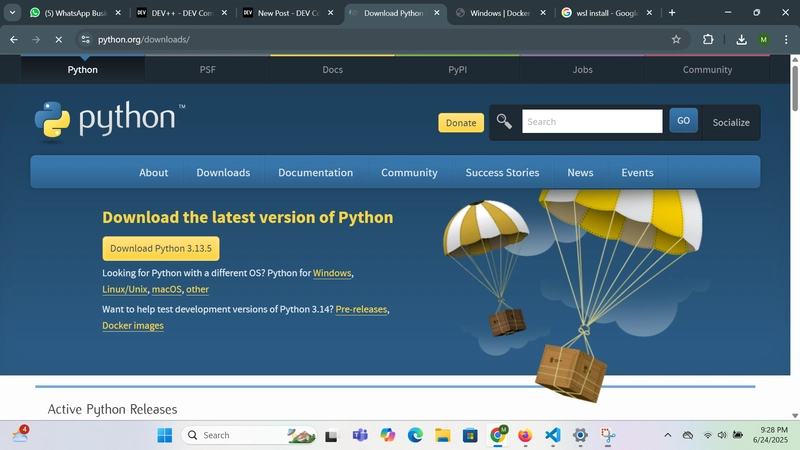Open a new browser tab
800x450 pixels.
672,13
